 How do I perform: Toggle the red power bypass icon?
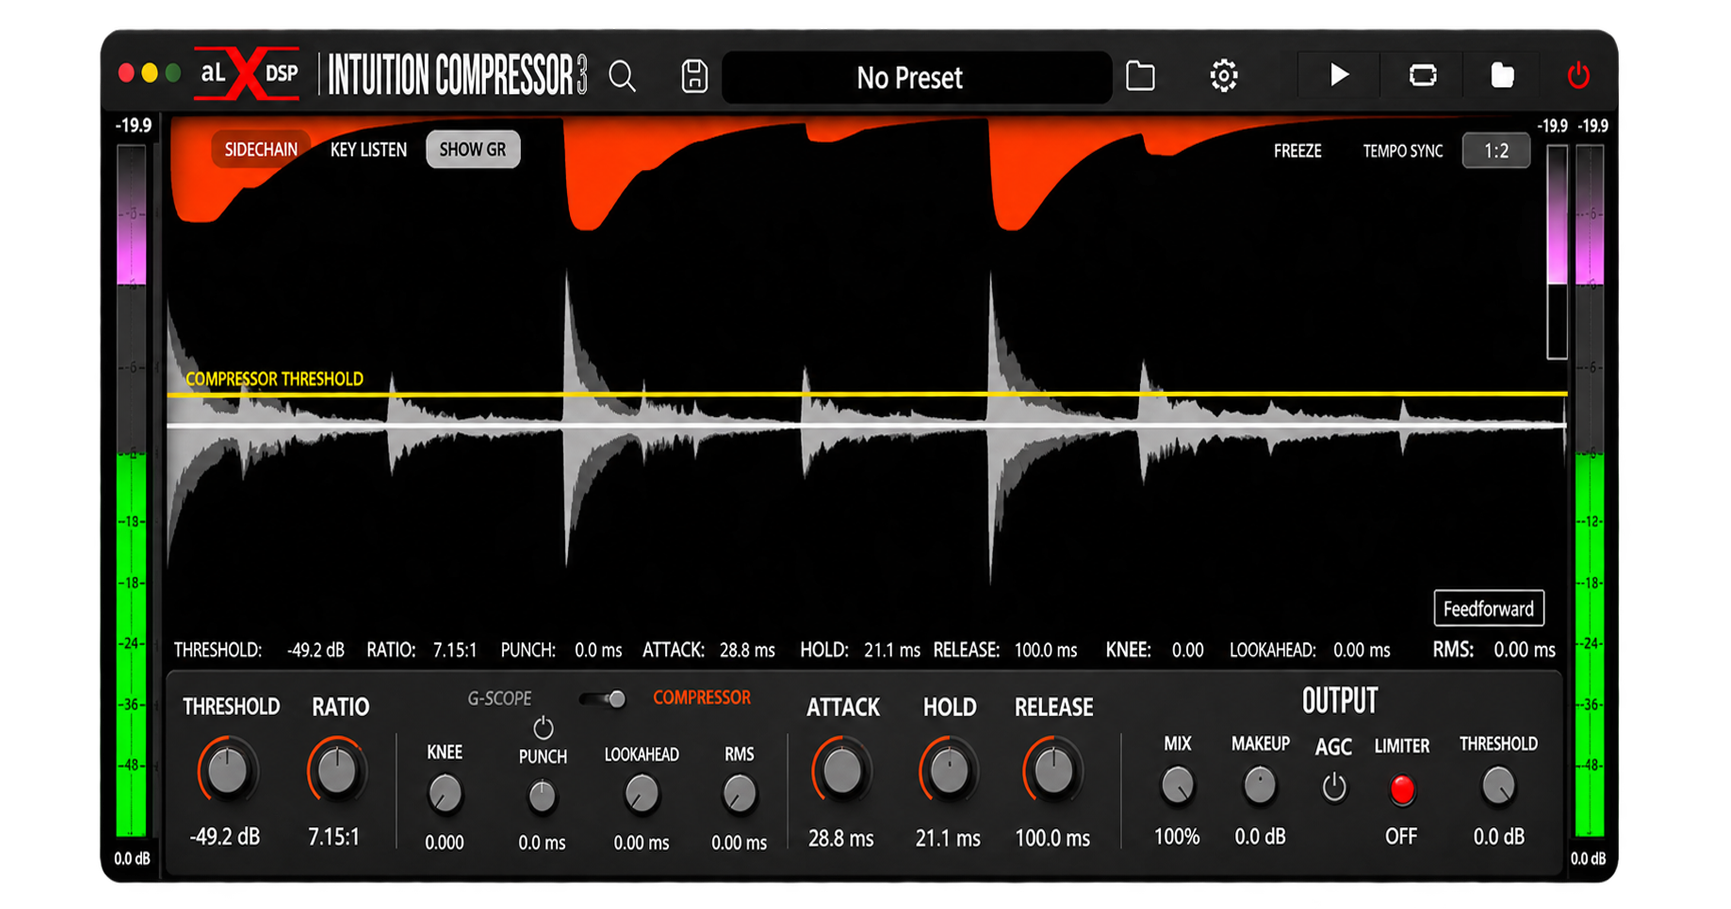click(x=1578, y=75)
